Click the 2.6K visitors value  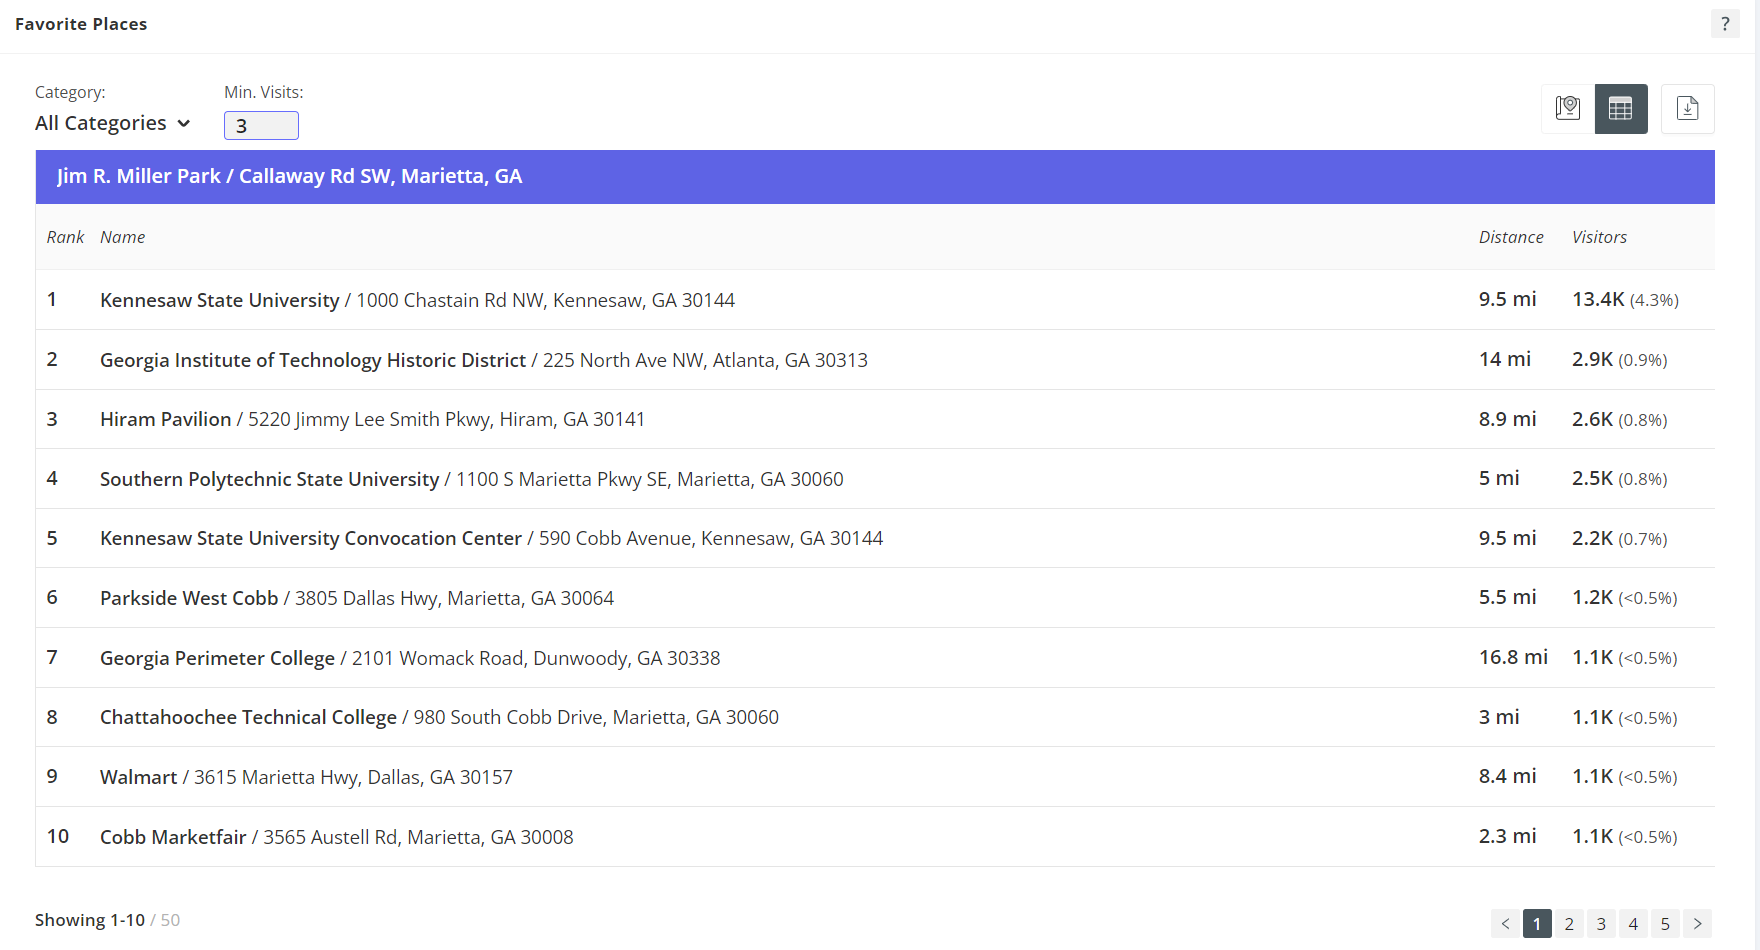click(1593, 419)
